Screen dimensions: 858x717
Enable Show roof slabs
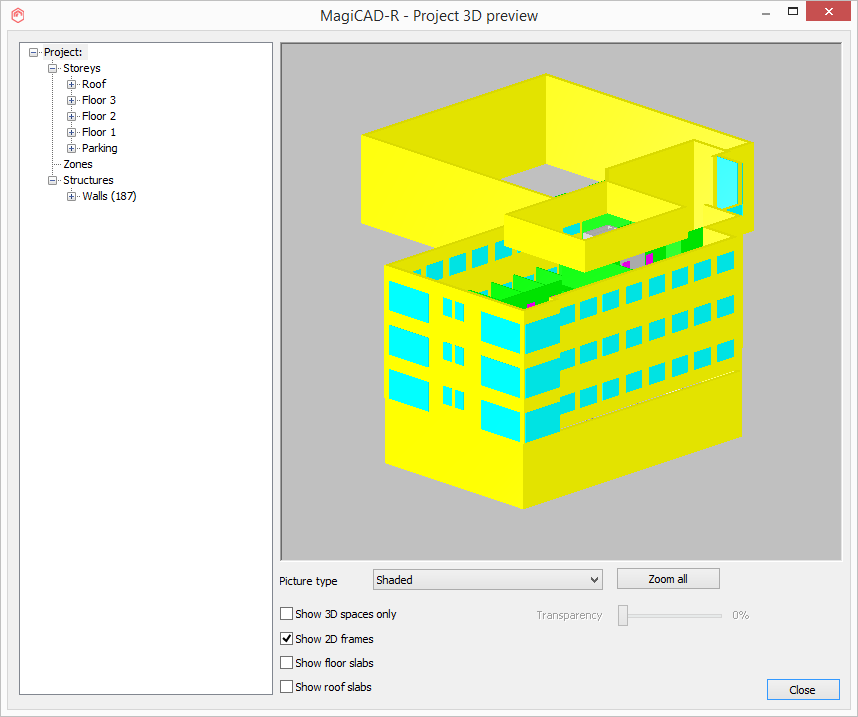286,686
